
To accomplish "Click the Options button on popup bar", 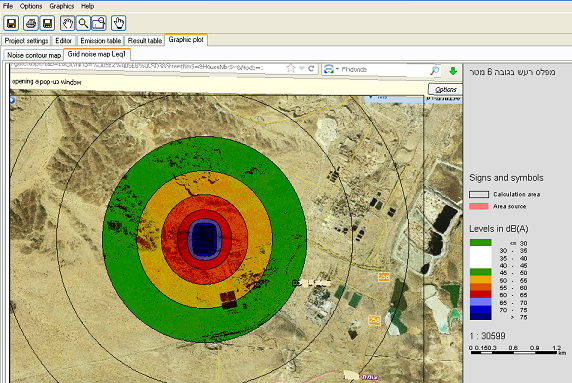I will coord(445,89).
